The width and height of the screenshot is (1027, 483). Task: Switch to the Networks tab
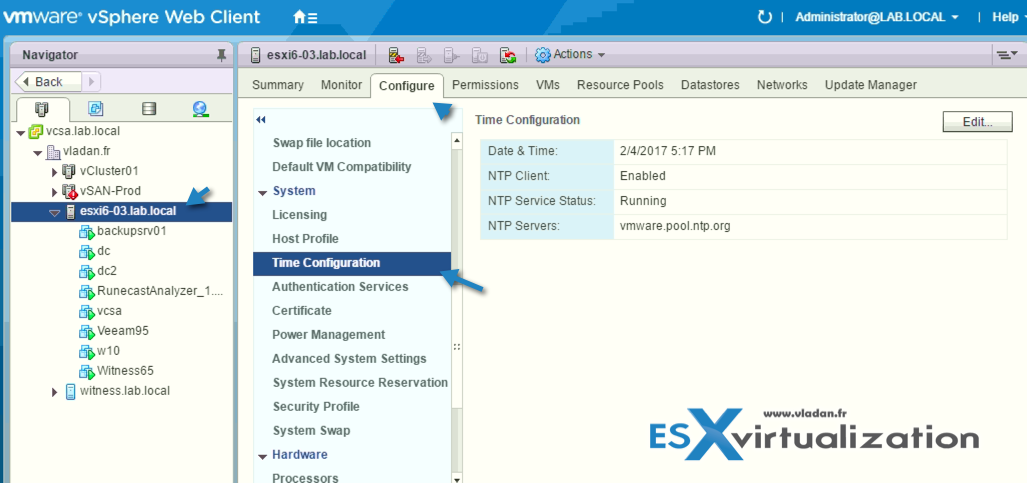click(782, 85)
